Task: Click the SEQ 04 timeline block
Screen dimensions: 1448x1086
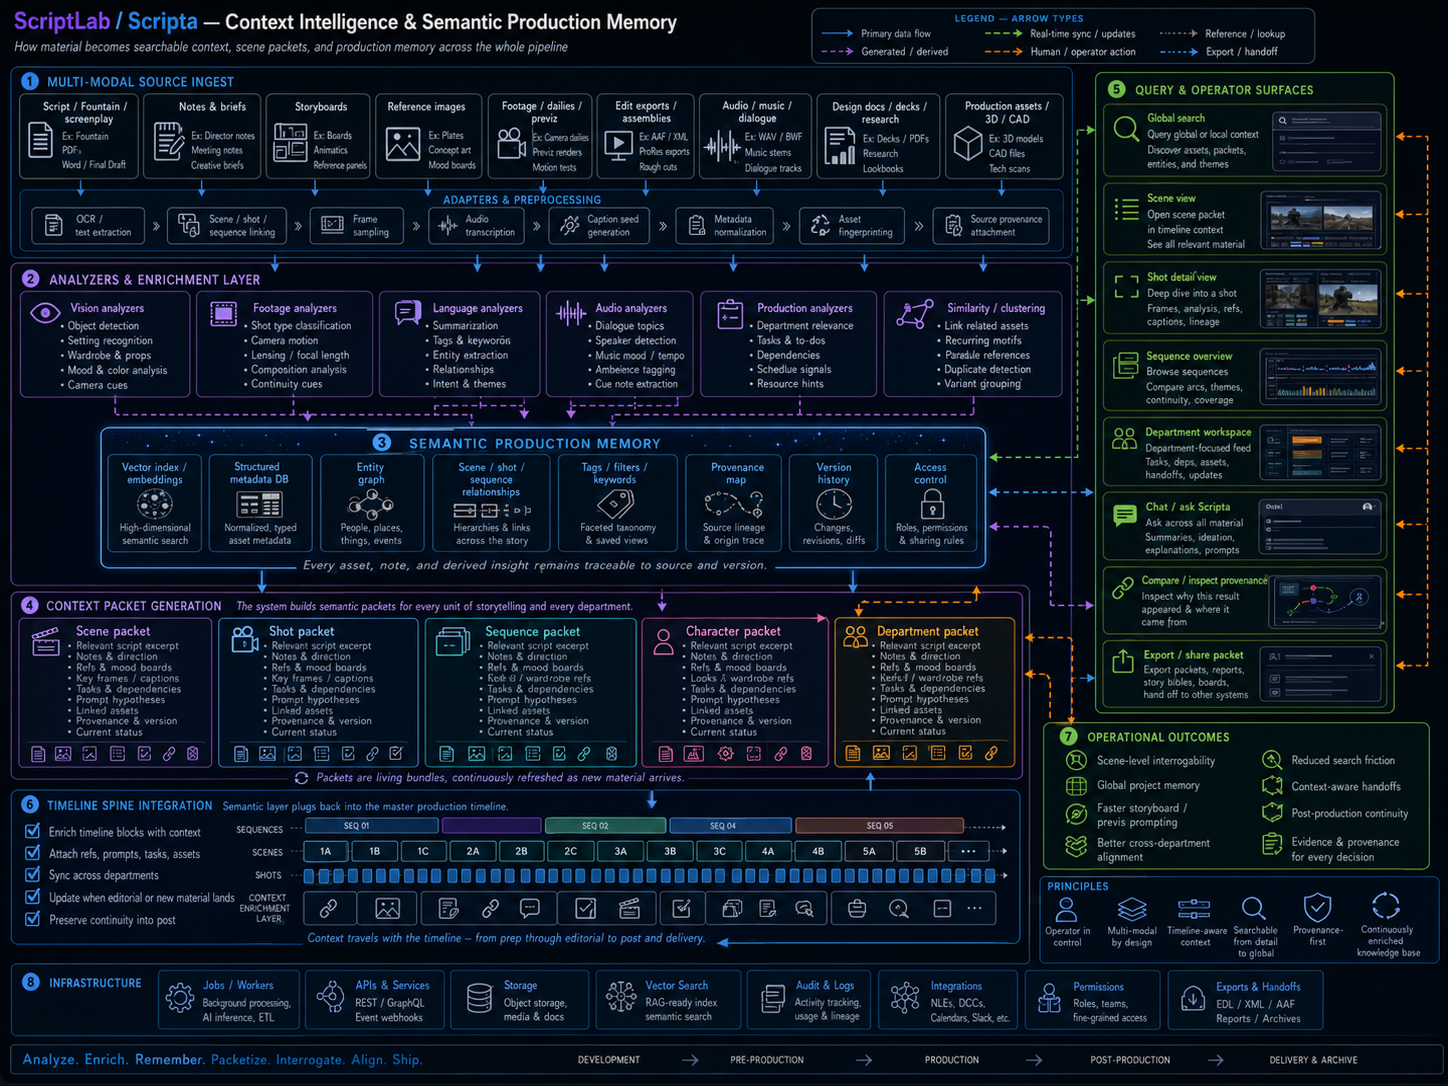Action: coord(731,826)
